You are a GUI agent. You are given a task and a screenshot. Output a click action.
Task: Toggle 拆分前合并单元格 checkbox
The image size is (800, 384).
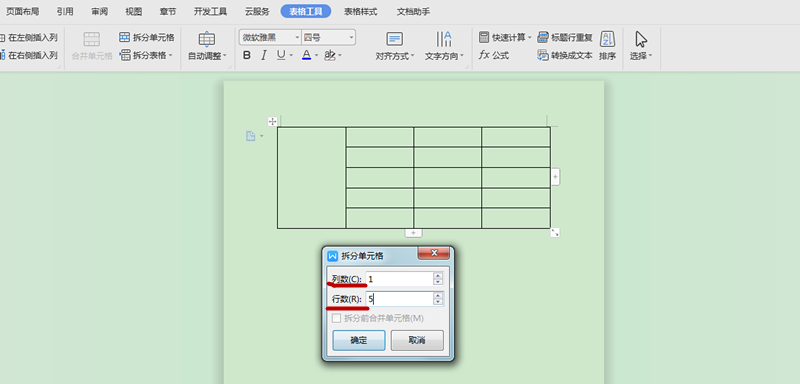tap(337, 318)
